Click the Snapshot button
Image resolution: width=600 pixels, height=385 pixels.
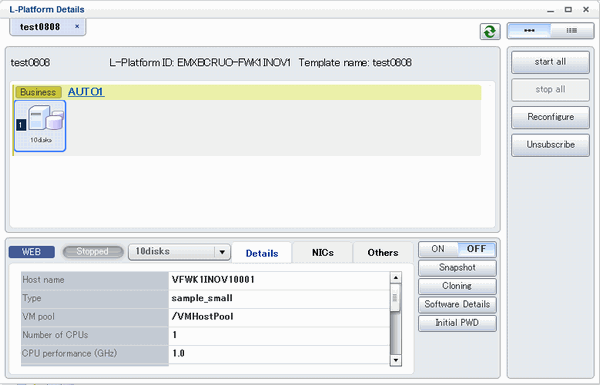click(457, 268)
